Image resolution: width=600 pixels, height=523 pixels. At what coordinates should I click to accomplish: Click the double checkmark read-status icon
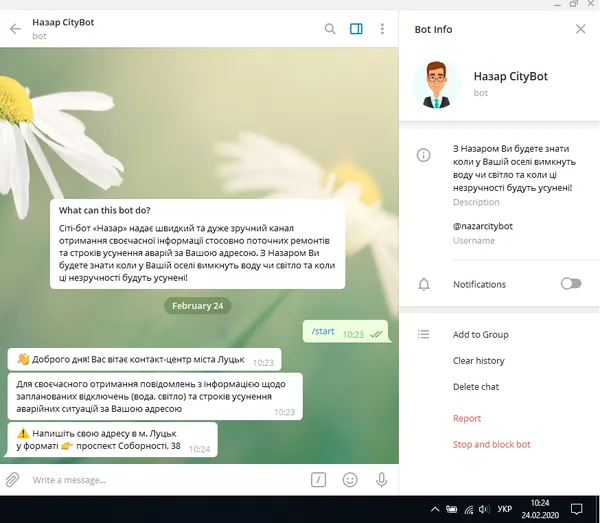click(376, 334)
